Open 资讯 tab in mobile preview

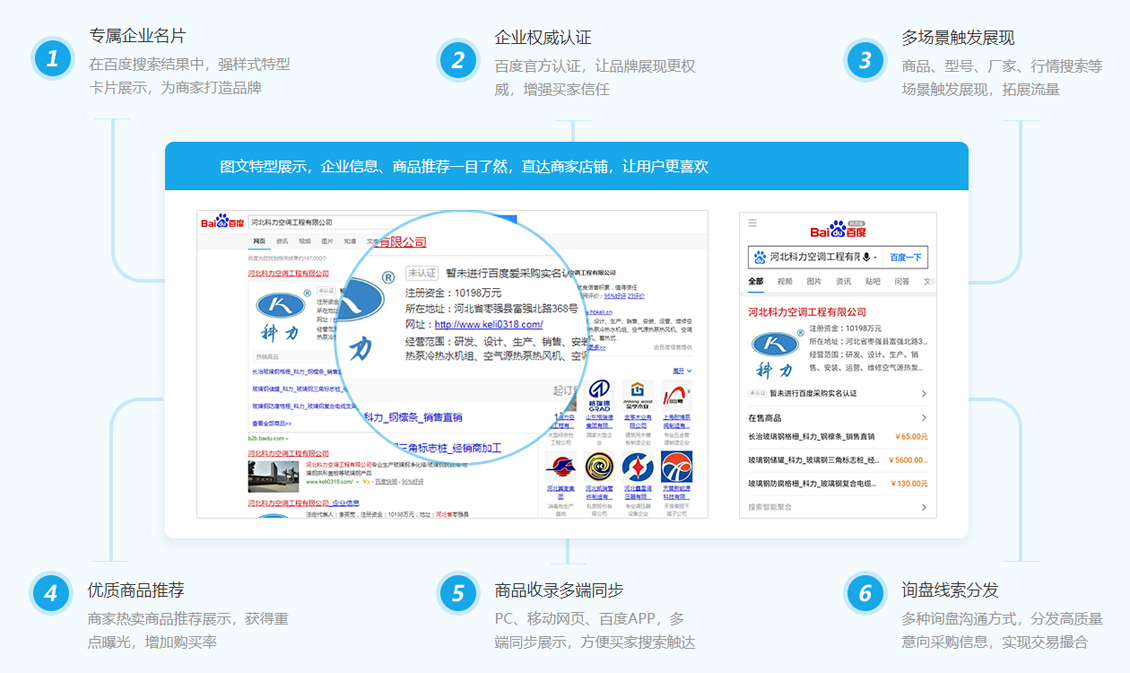(x=843, y=282)
